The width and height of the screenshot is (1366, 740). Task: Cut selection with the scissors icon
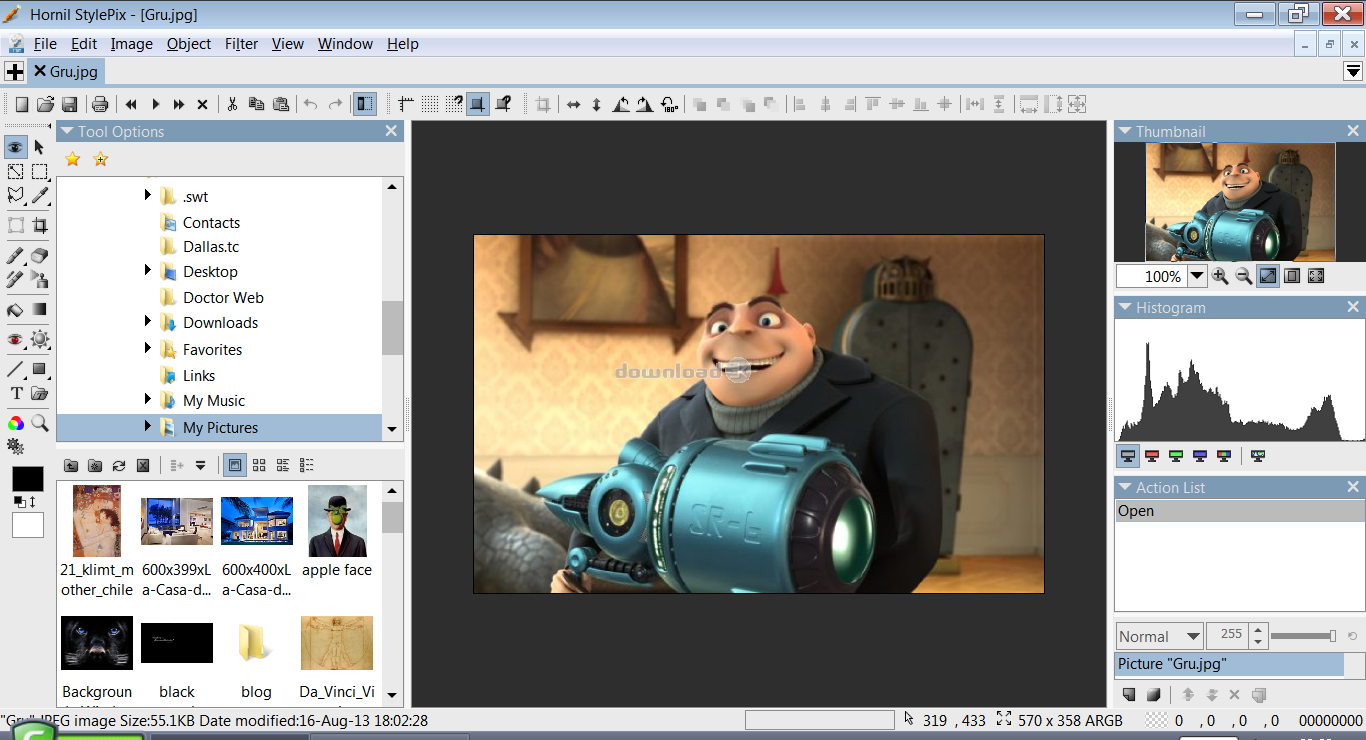click(232, 104)
